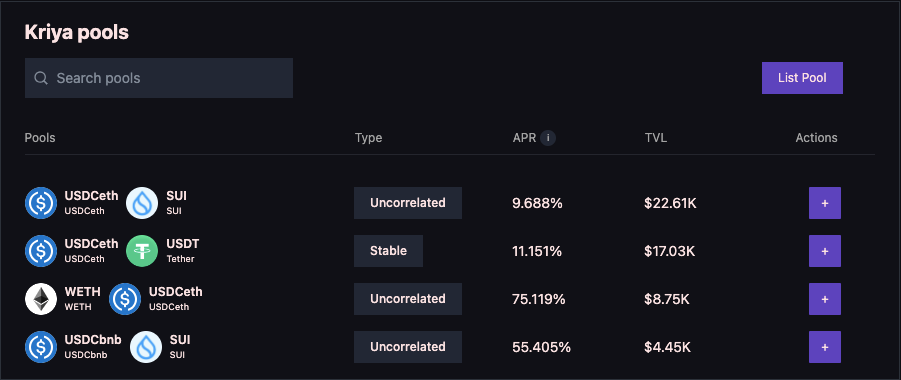
Task: Click the Type column header
Action: (x=368, y=138)
